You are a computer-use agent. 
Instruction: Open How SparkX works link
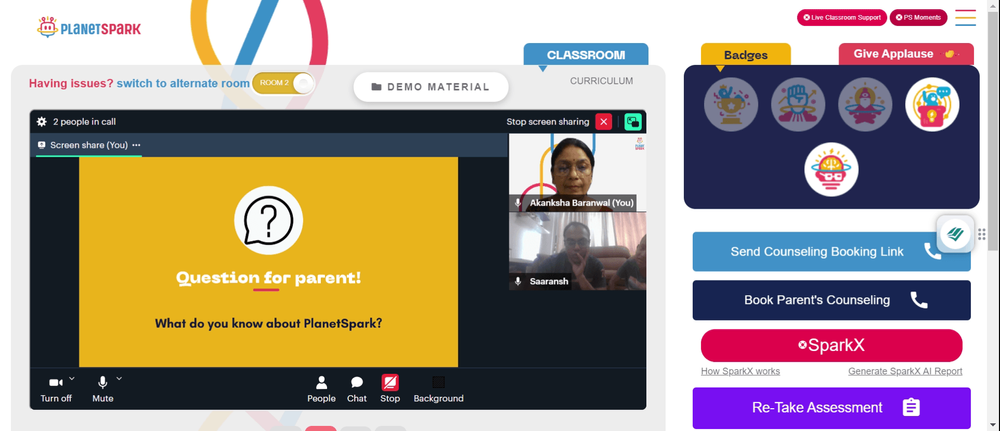[x=740, y=372]
